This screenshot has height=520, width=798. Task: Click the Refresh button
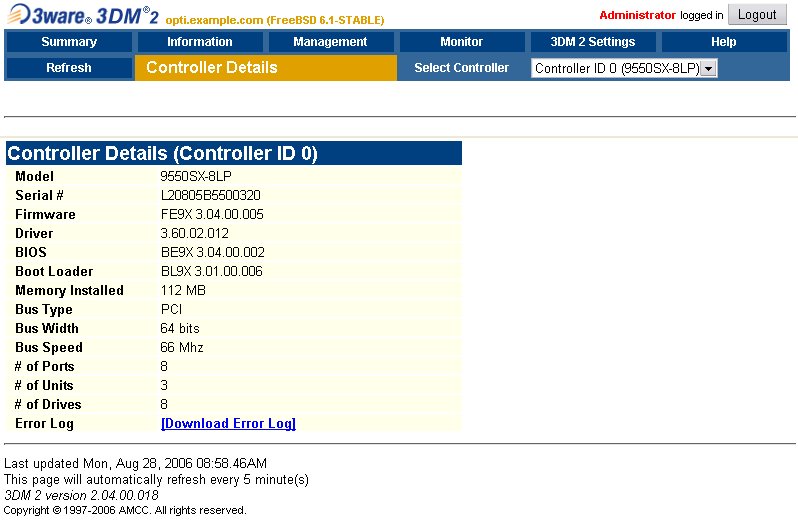(69, 68)
